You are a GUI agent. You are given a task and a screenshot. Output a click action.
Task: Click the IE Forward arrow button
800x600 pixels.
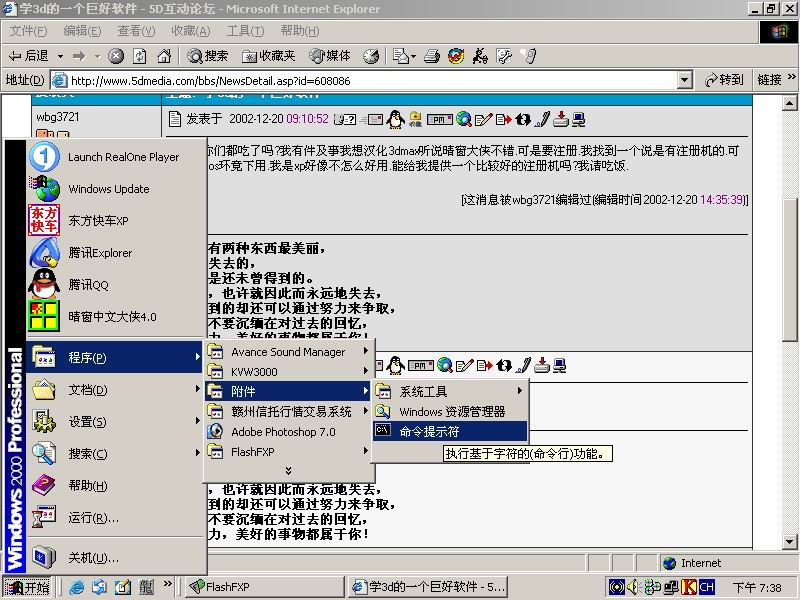[79, 56]
